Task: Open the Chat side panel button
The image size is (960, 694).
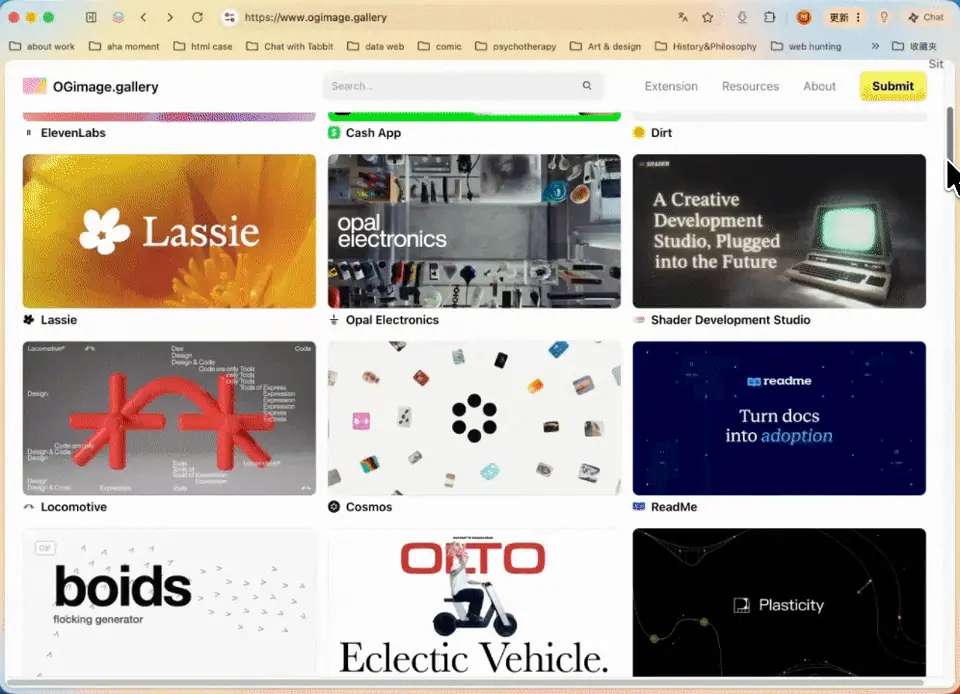Action: (925, 17)
